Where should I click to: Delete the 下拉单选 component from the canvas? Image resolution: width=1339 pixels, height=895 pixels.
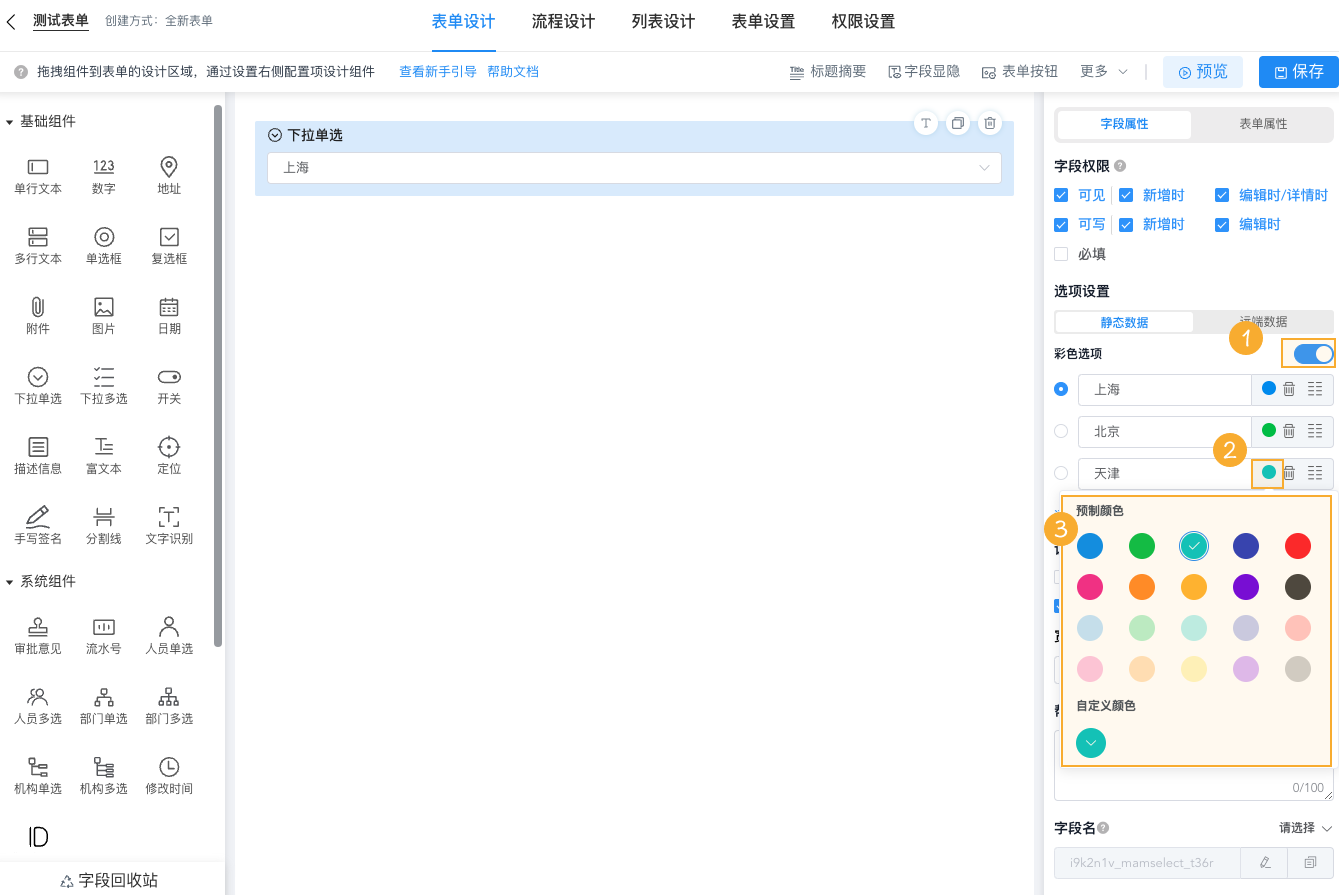pos(989,122)
